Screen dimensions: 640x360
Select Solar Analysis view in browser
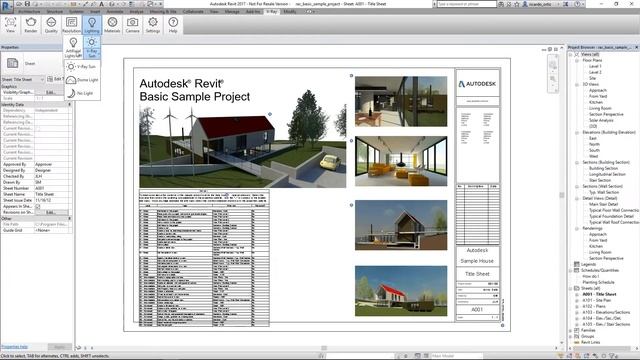(x=601, y=120)
